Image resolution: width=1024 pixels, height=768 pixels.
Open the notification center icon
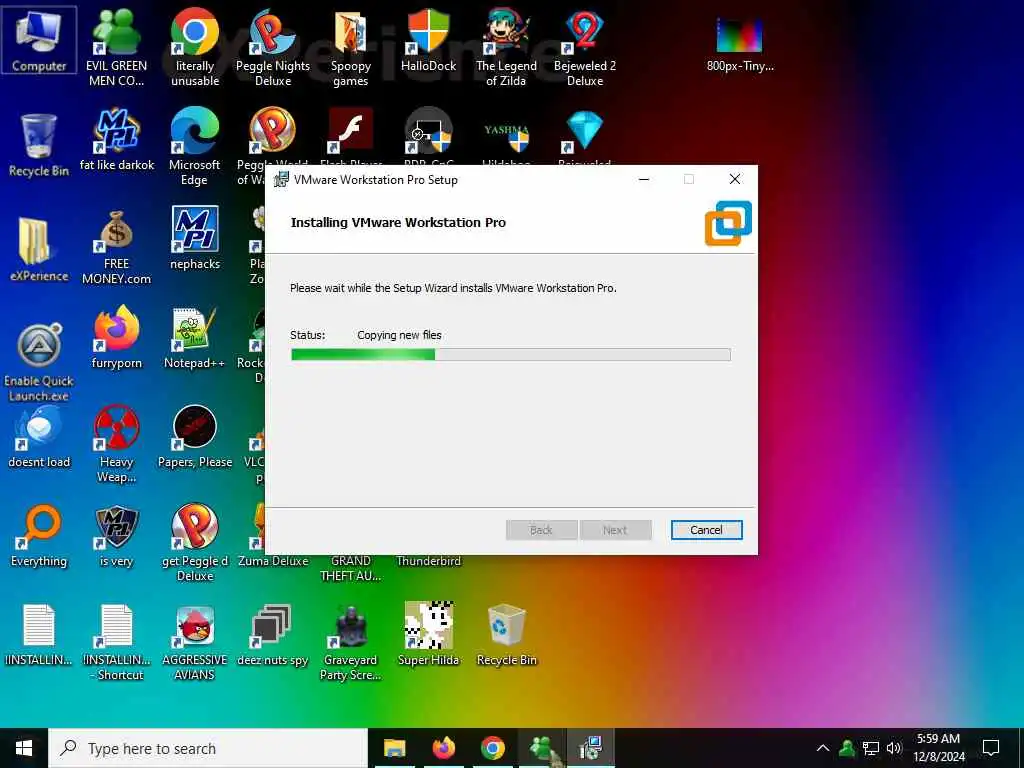tap(991, 748)
